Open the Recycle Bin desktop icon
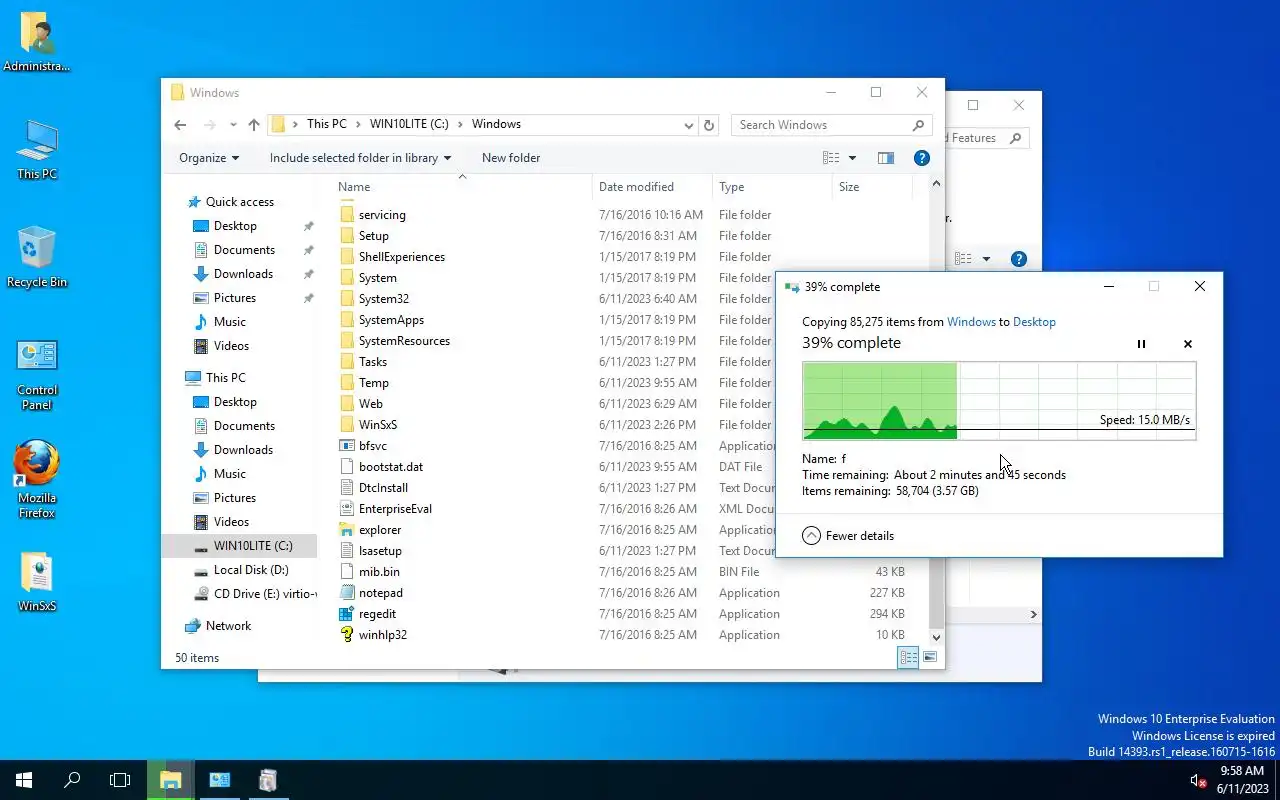The image size is (1280, 800). (x=37, y=258)
